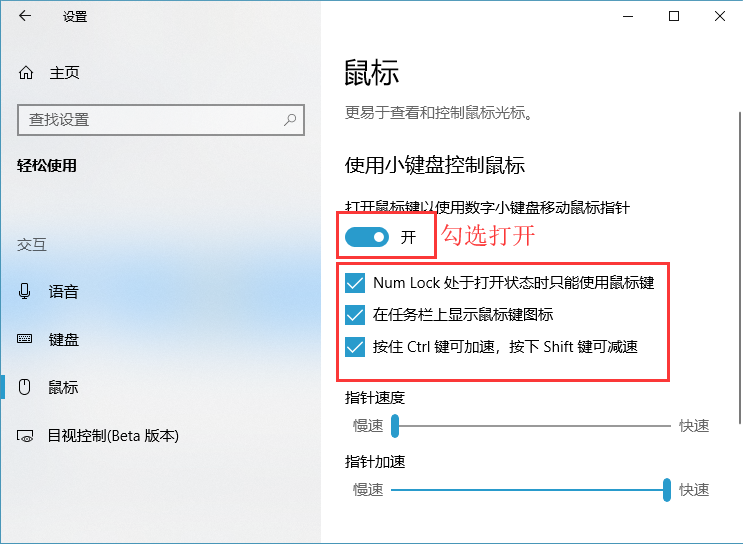The image size is (743, 544).
Task: Uncheck the Ctrl/Shift speed checkbox
Action: click(x=355, y=347)
